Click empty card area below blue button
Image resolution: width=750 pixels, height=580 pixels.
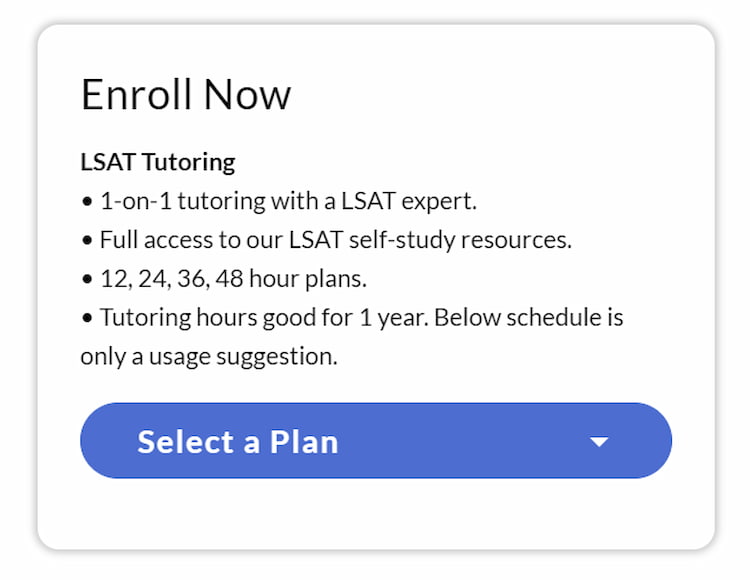pyautogui.click(x=375, y=514)
